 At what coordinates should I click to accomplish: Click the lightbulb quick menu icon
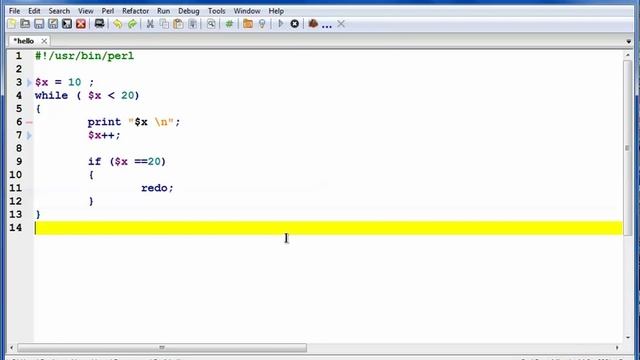tap(262, 24)
